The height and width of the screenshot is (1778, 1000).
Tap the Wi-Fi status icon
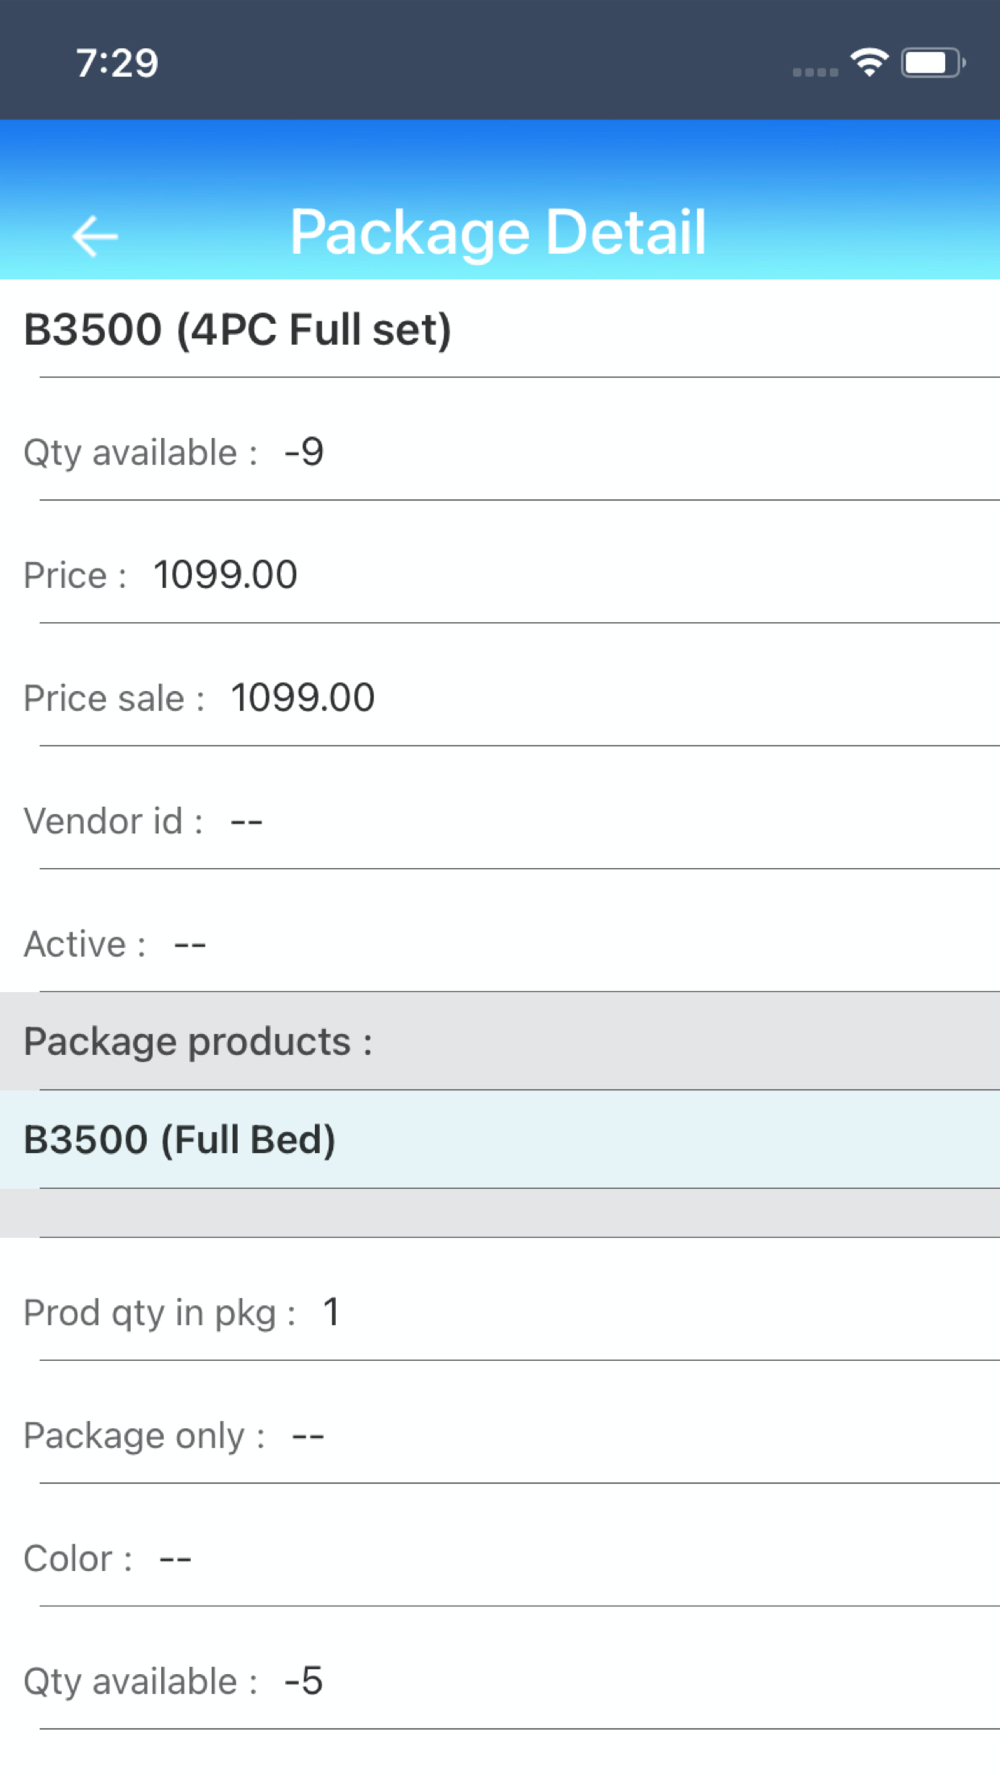pyautogui.click(x=870, y=63)
